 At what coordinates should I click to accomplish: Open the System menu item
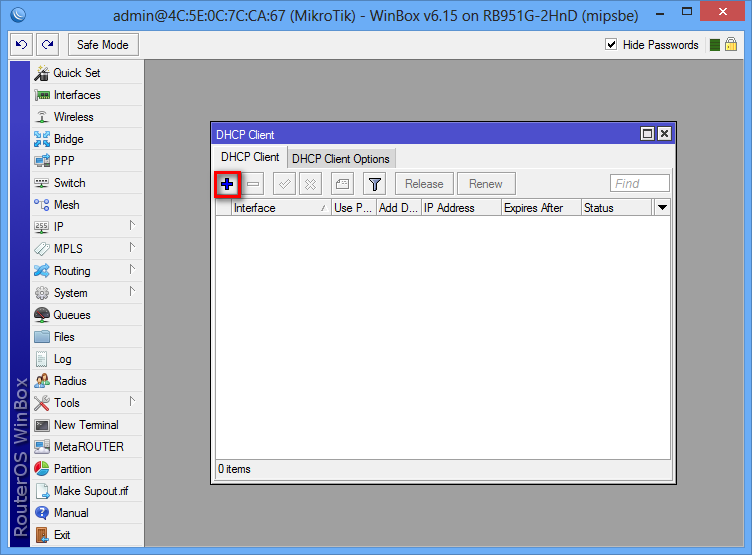(87, 293)
